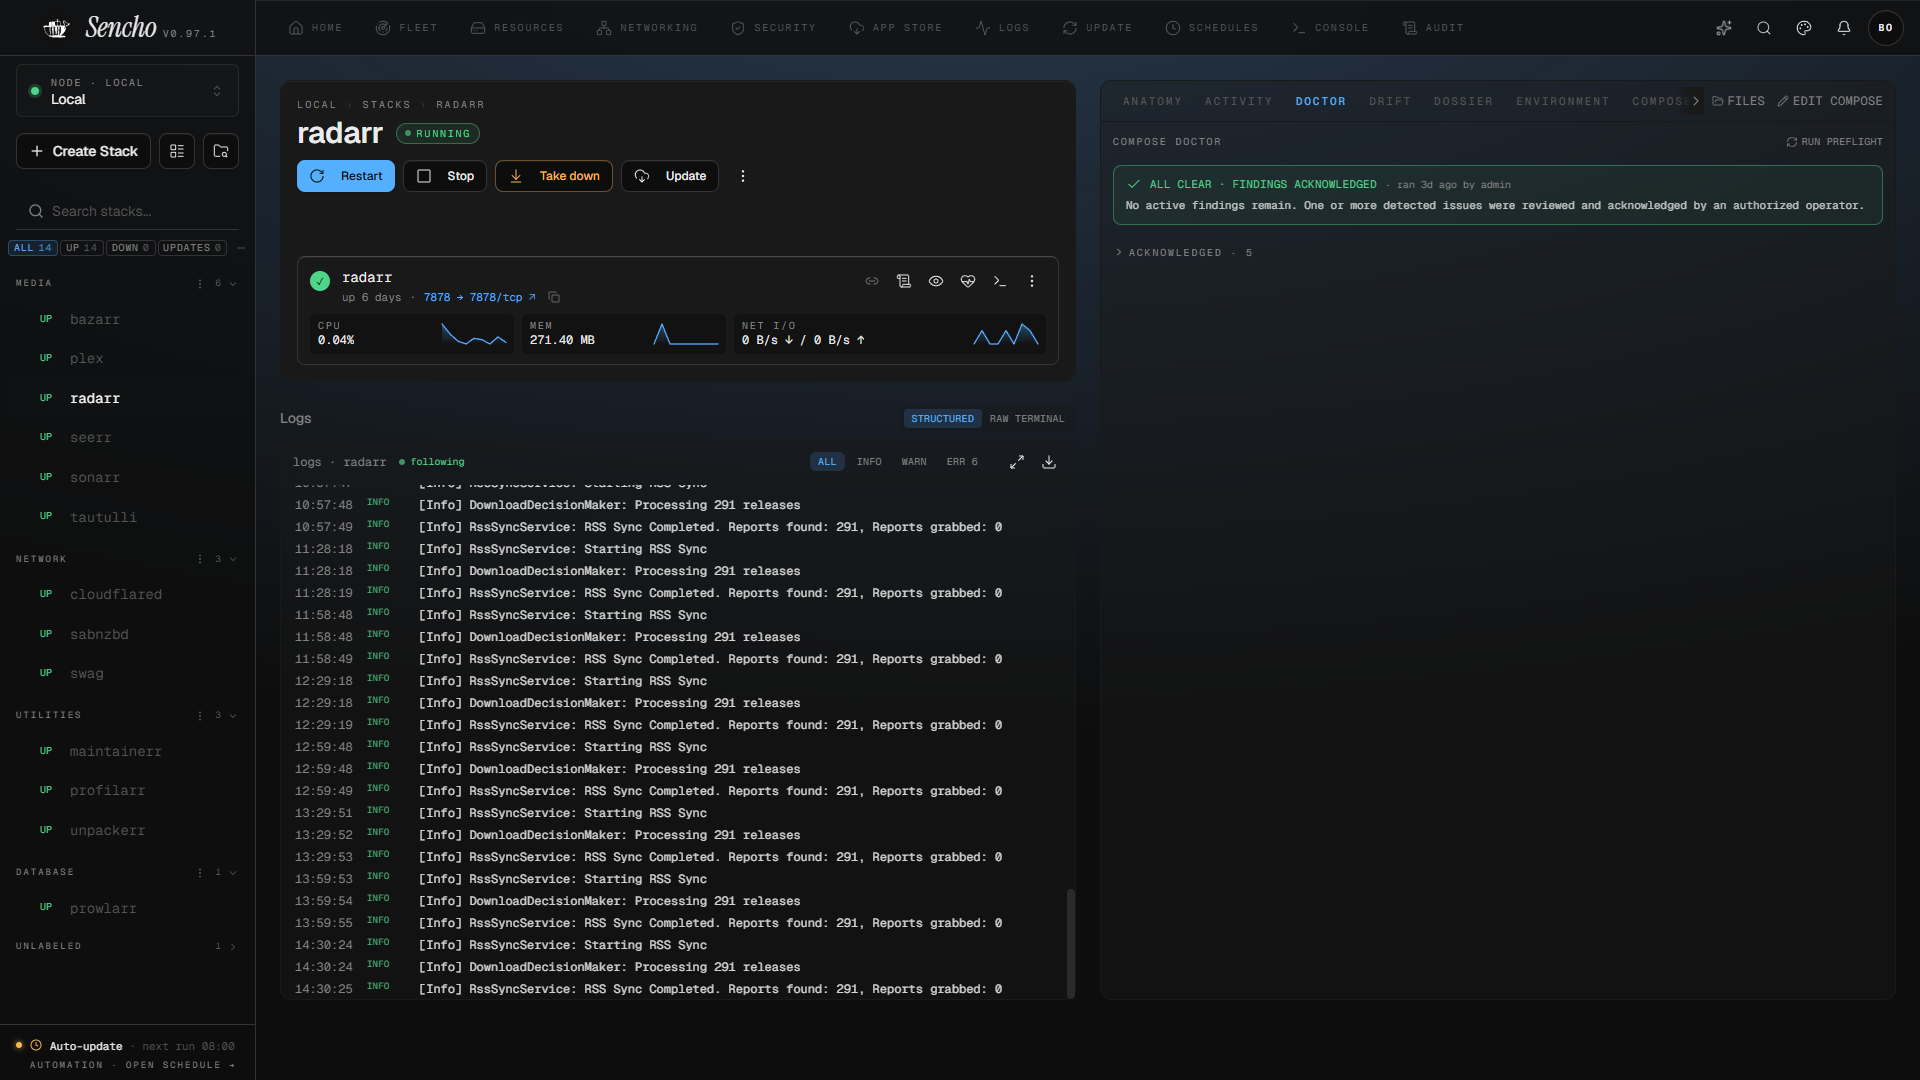The image size is (1920, 1080).
Task: Collapse the Network stack group
Action: (233, 559)
